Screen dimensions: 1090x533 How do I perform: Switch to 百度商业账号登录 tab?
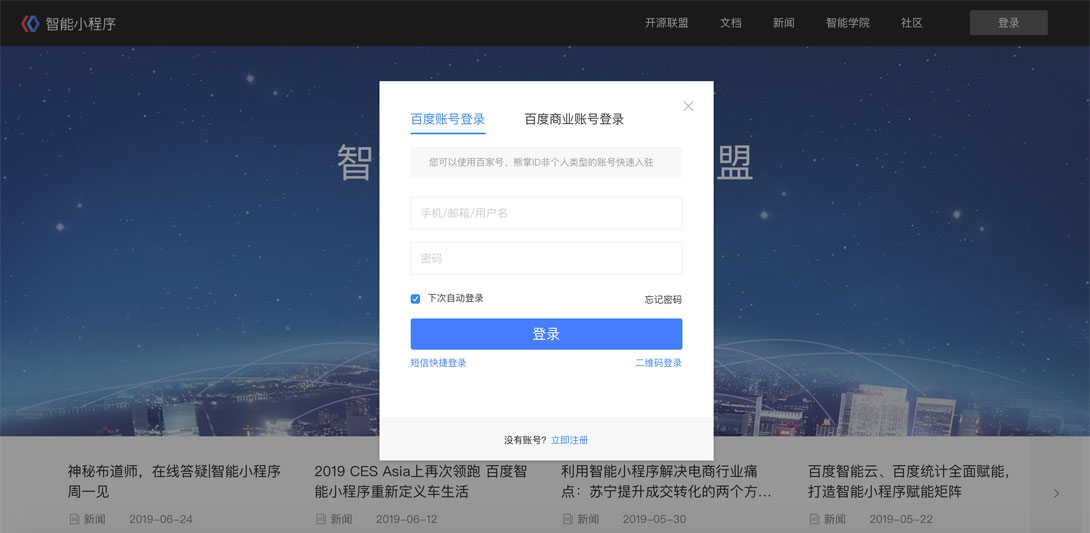(574, 119)
